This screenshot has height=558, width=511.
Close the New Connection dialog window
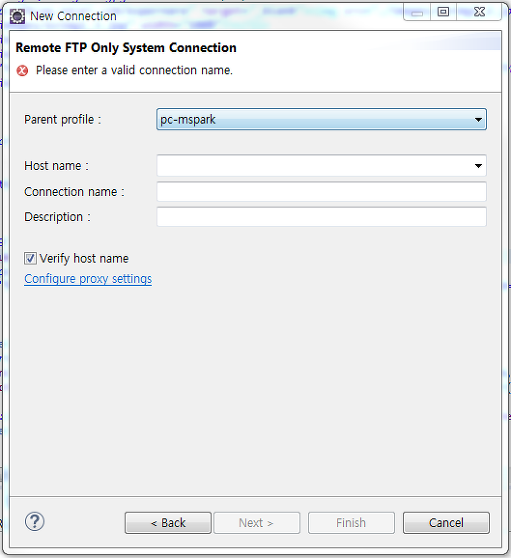pyautogui.click(x=479, y=12)
